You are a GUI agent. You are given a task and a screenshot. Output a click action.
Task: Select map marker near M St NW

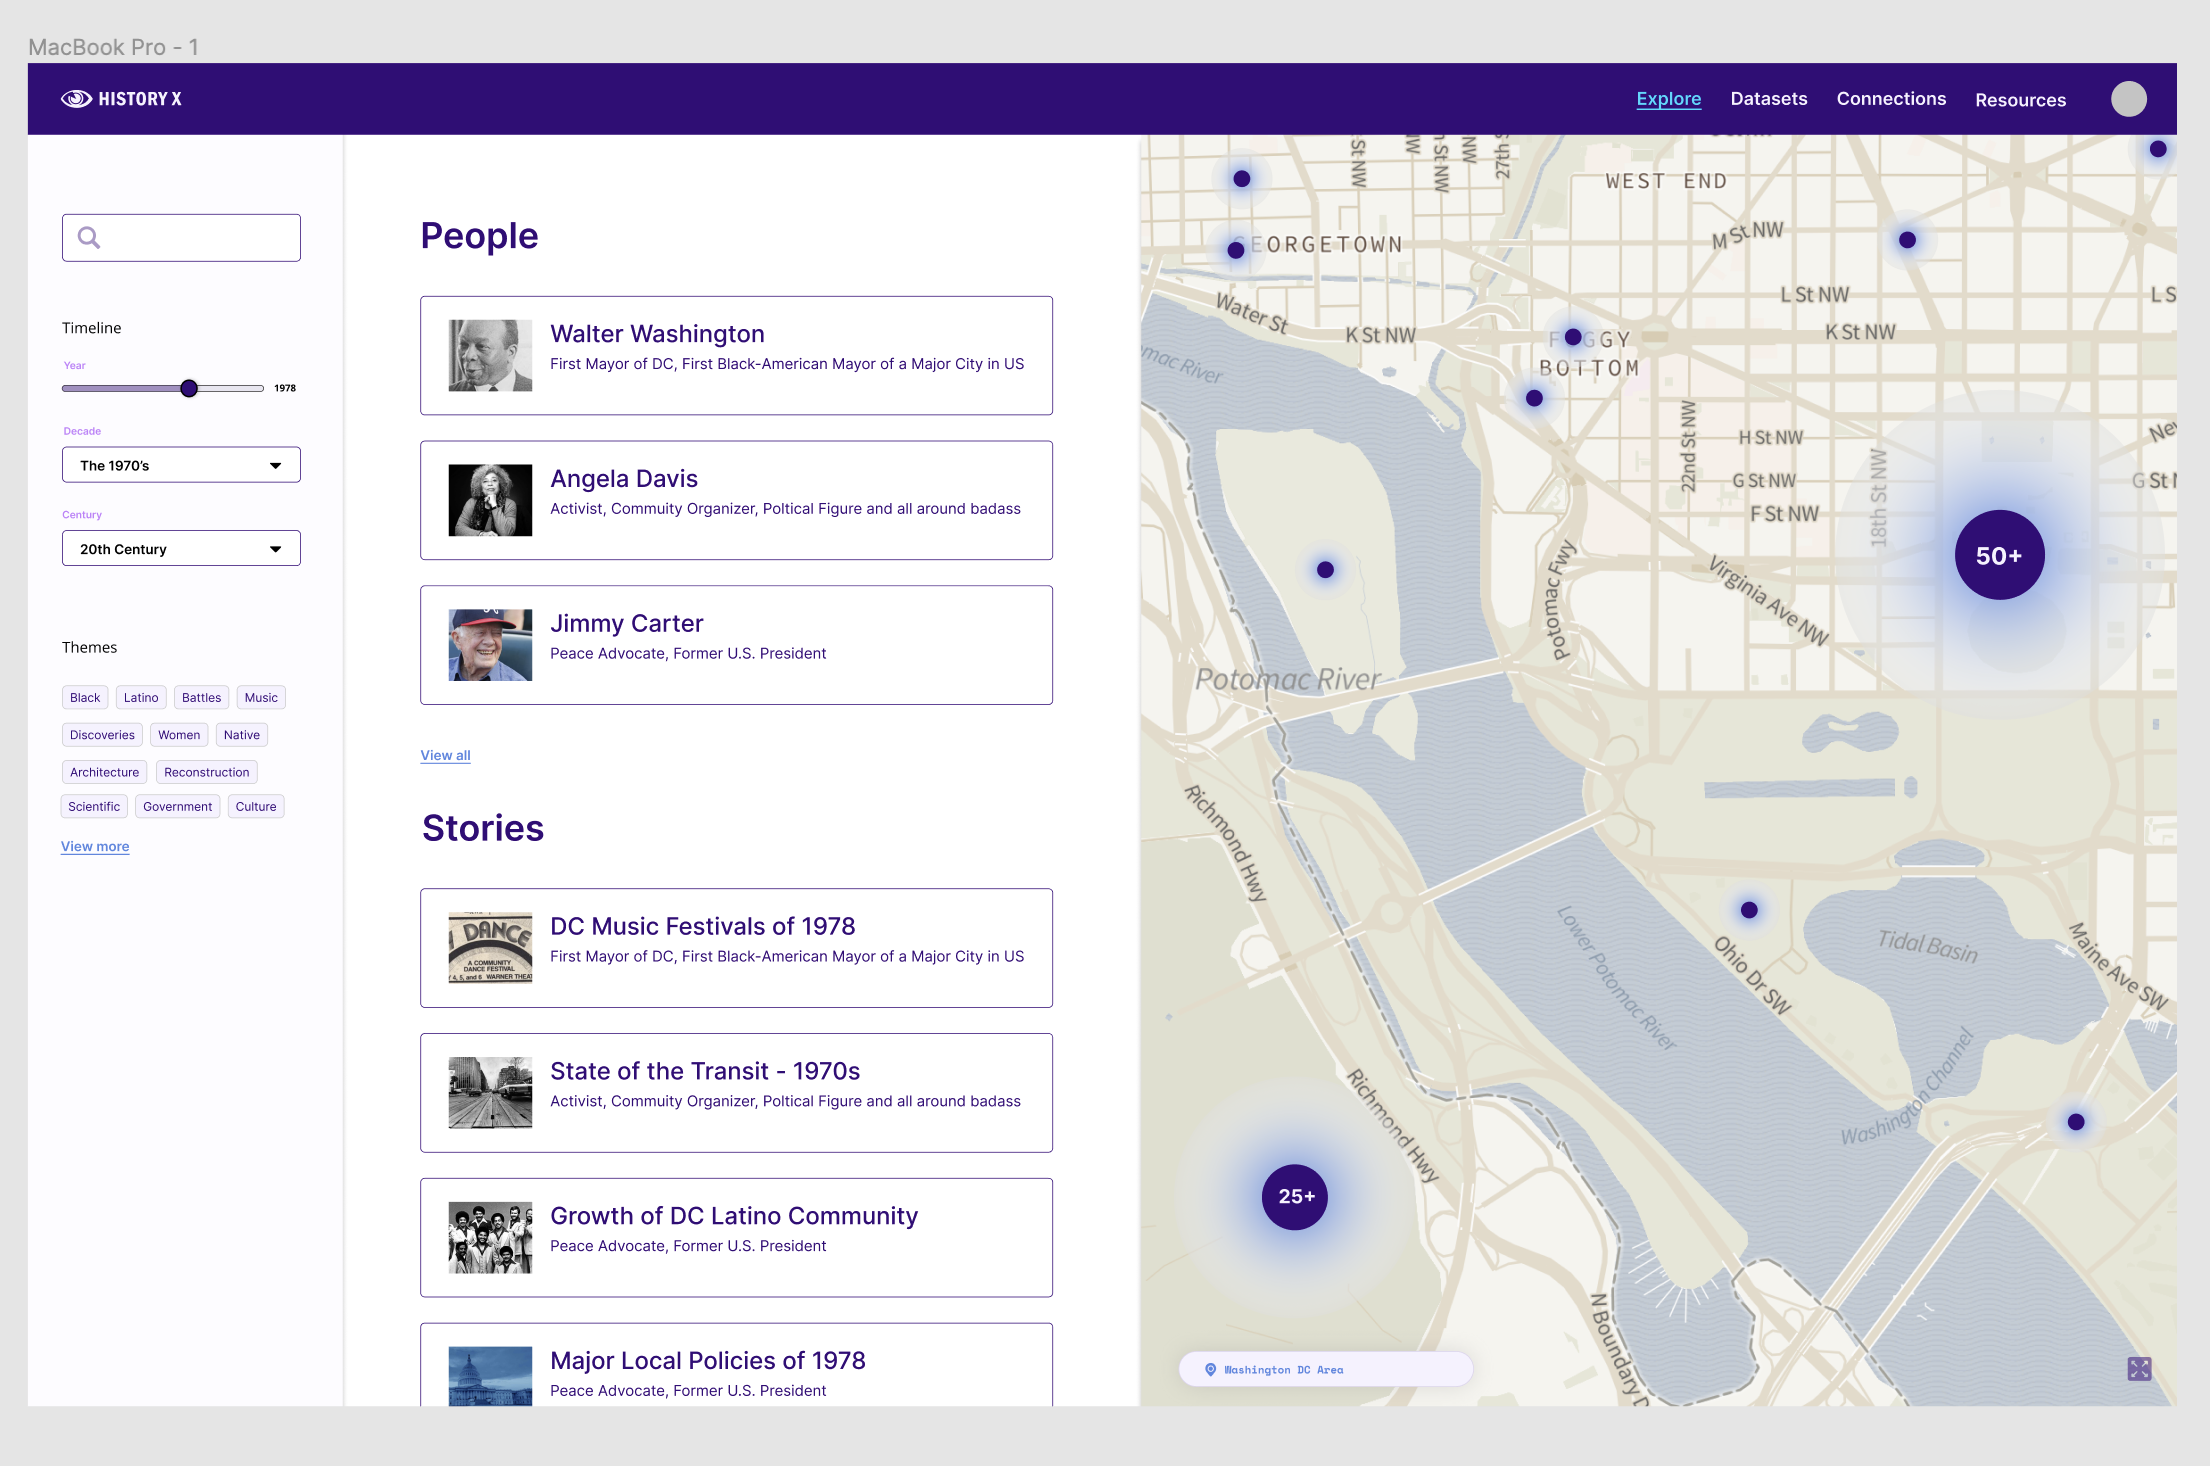(x=1907, y=240)
